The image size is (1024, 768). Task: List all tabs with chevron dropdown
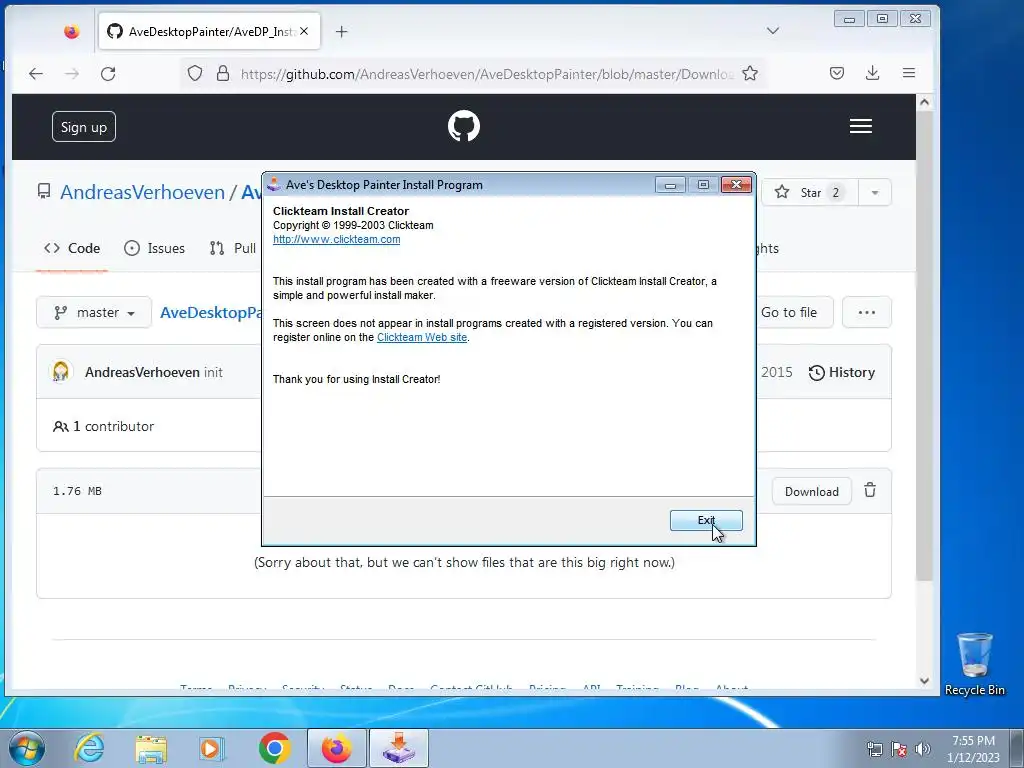[x=773, y=31]
